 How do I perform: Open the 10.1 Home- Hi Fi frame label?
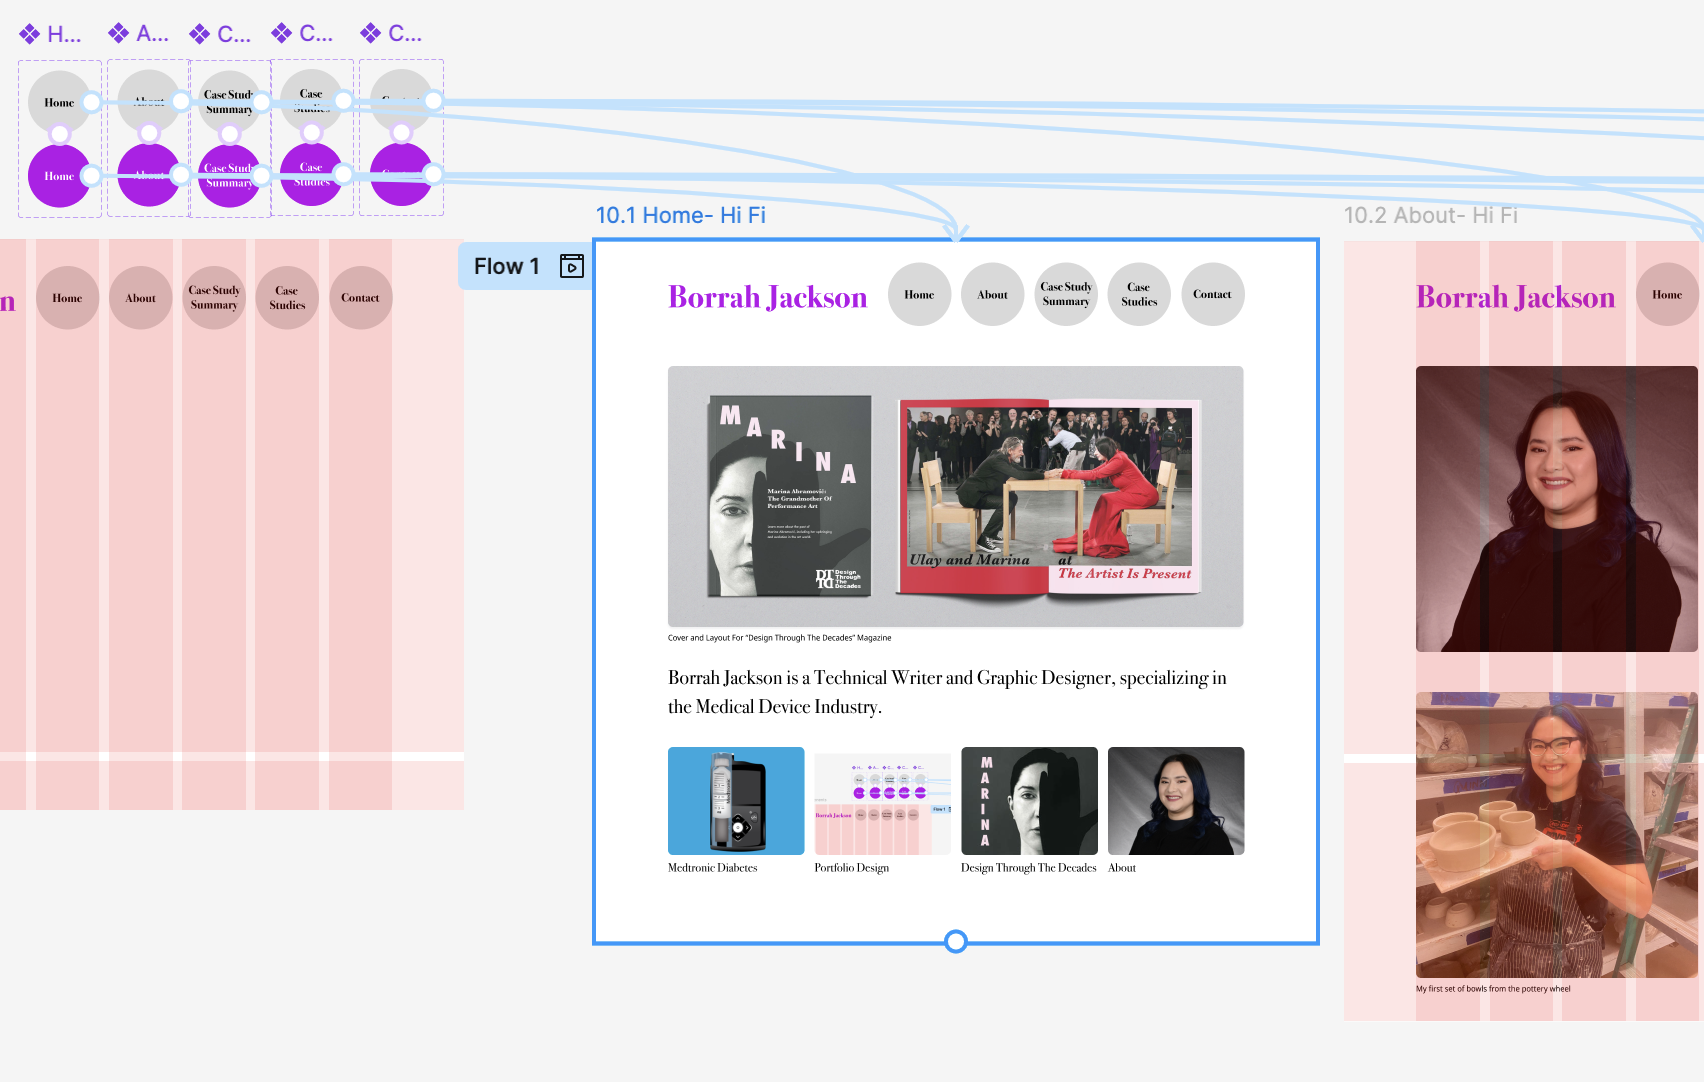pyautogui.click(x=681, y=215)
